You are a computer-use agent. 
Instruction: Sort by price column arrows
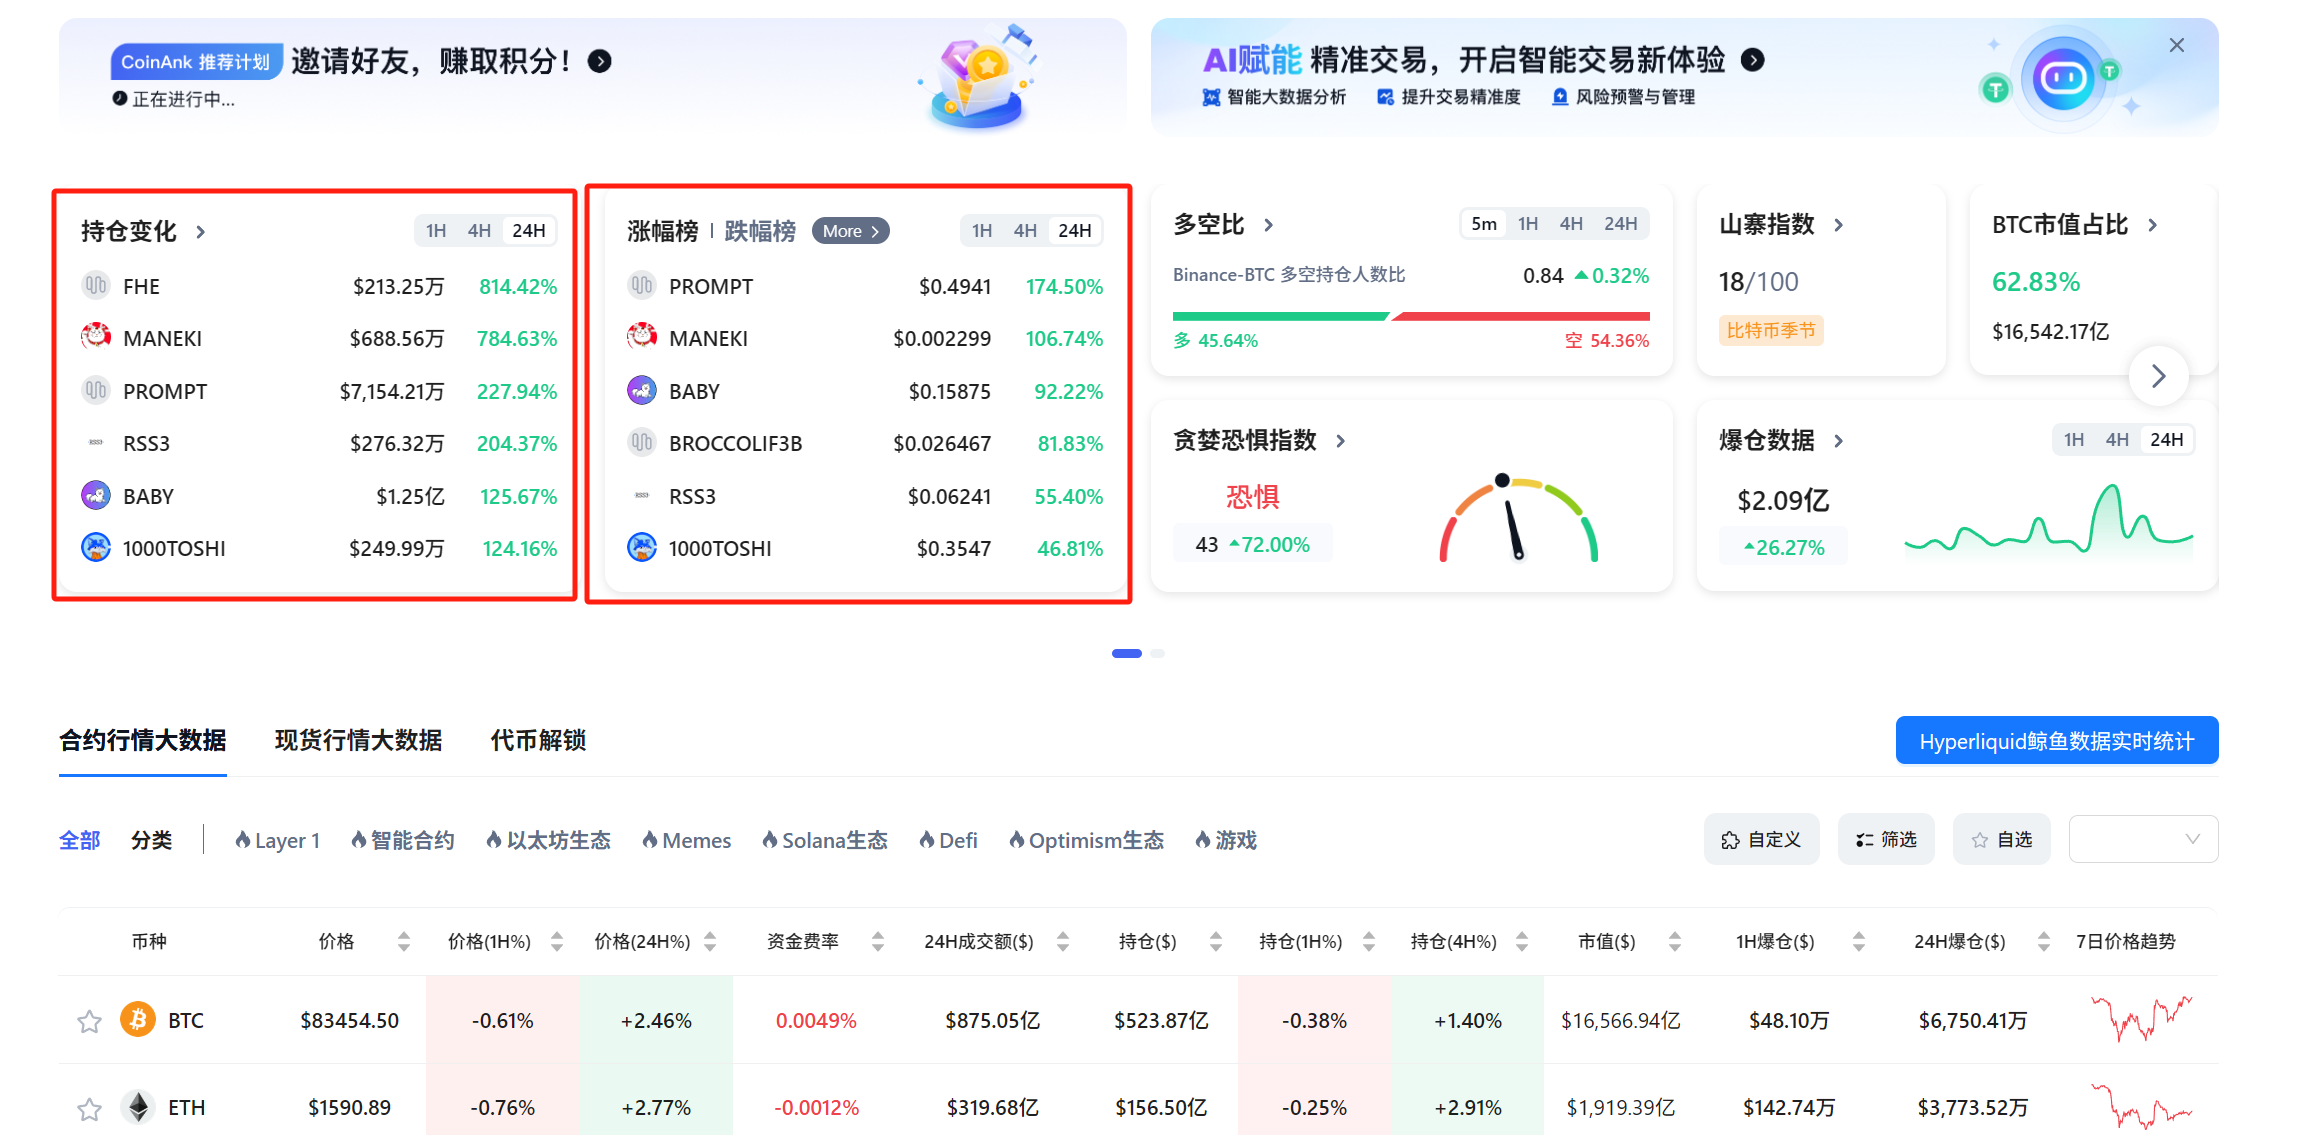click(403, 941)
